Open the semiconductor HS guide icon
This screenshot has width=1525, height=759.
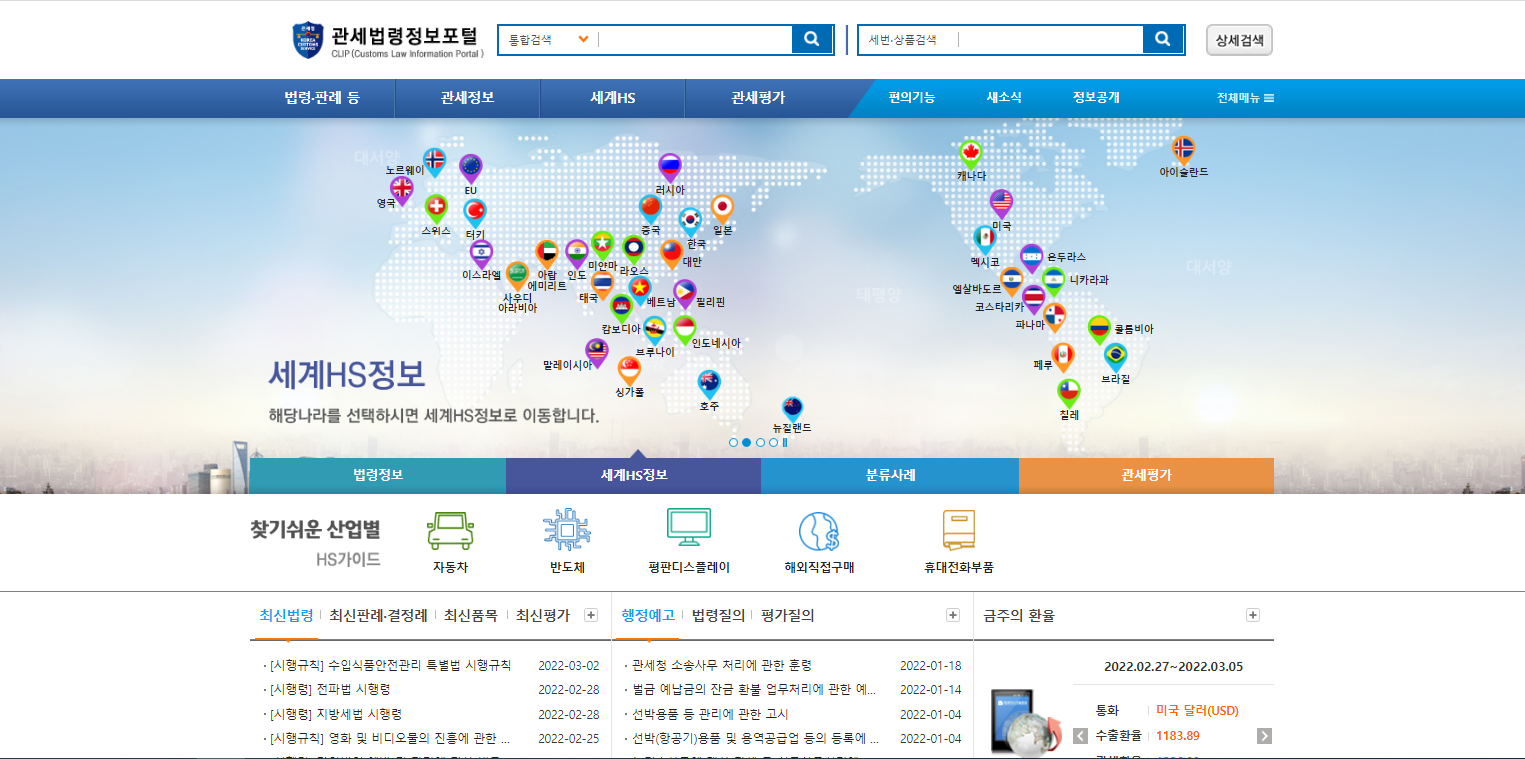(x=566, y=530)
